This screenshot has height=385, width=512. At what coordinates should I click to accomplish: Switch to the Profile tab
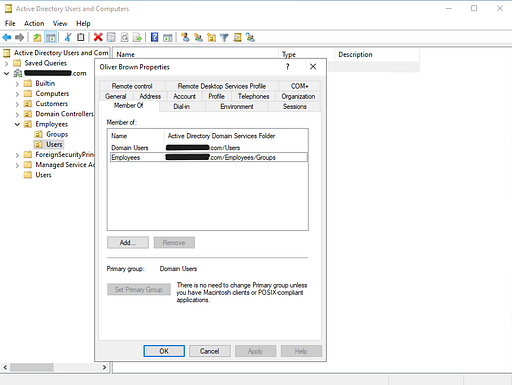point(216,96)
